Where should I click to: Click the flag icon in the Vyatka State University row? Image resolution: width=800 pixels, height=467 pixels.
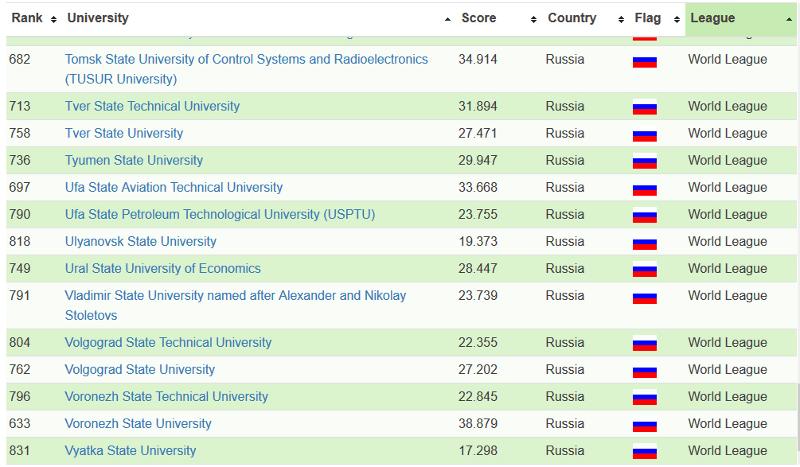click(644, 452)
